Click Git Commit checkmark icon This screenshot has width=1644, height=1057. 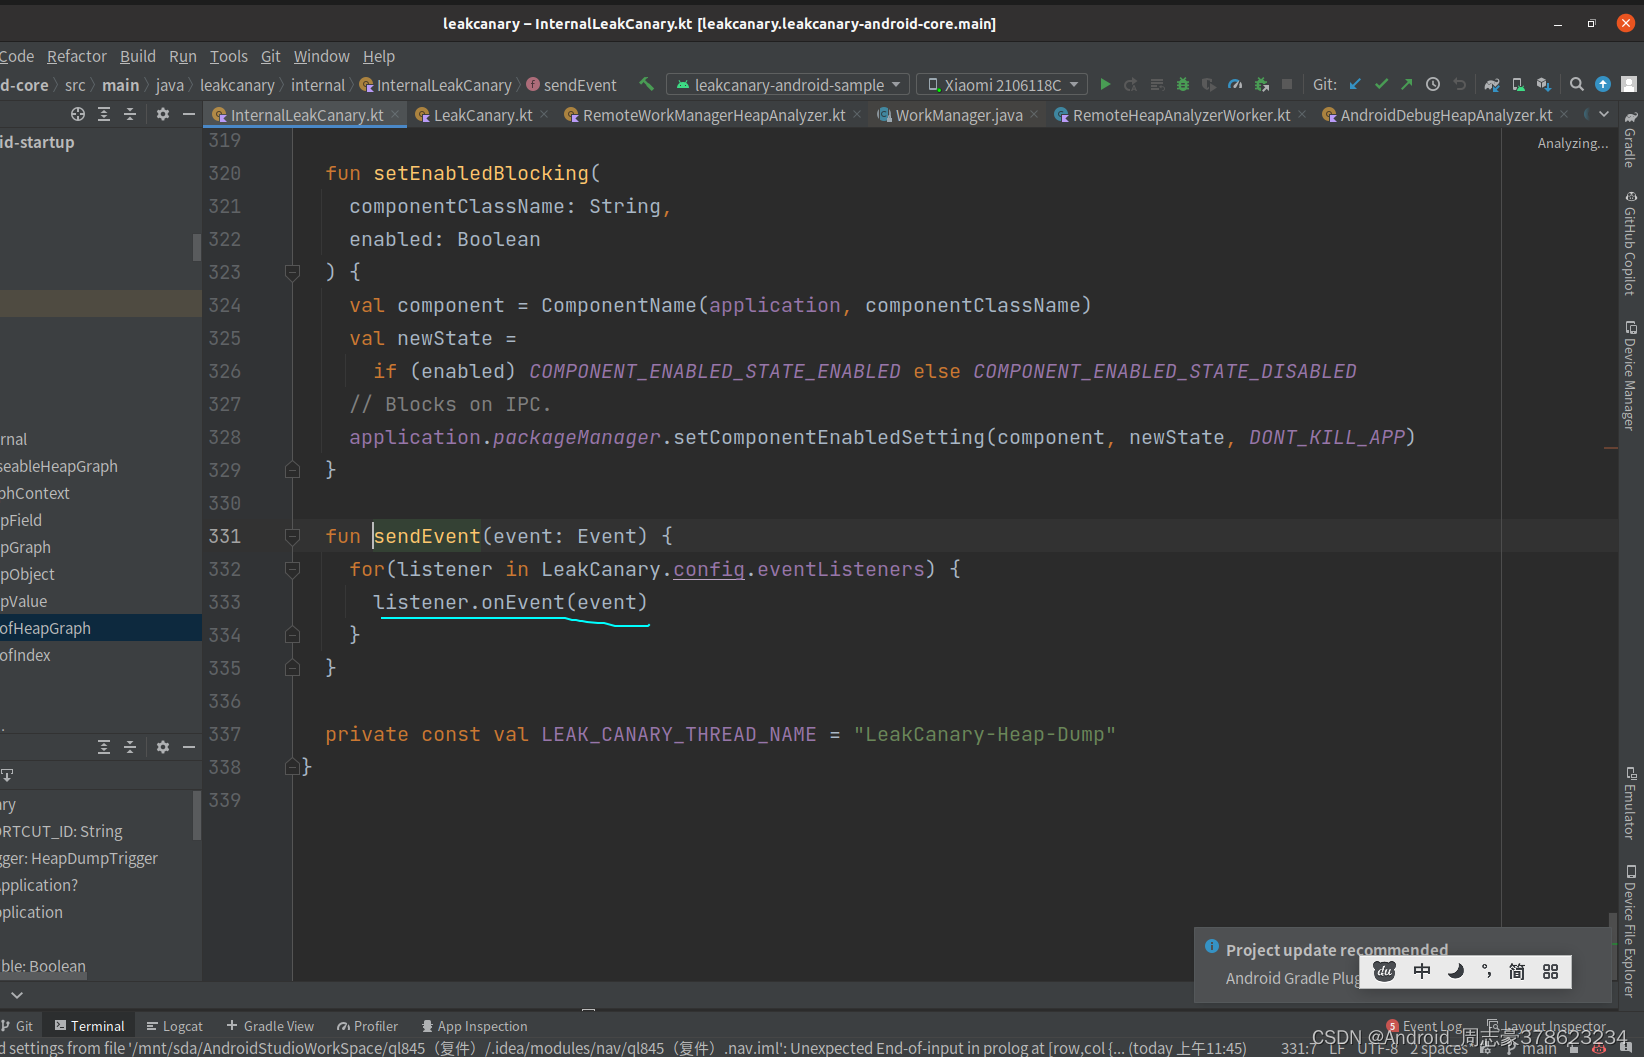click(1381, 85)
